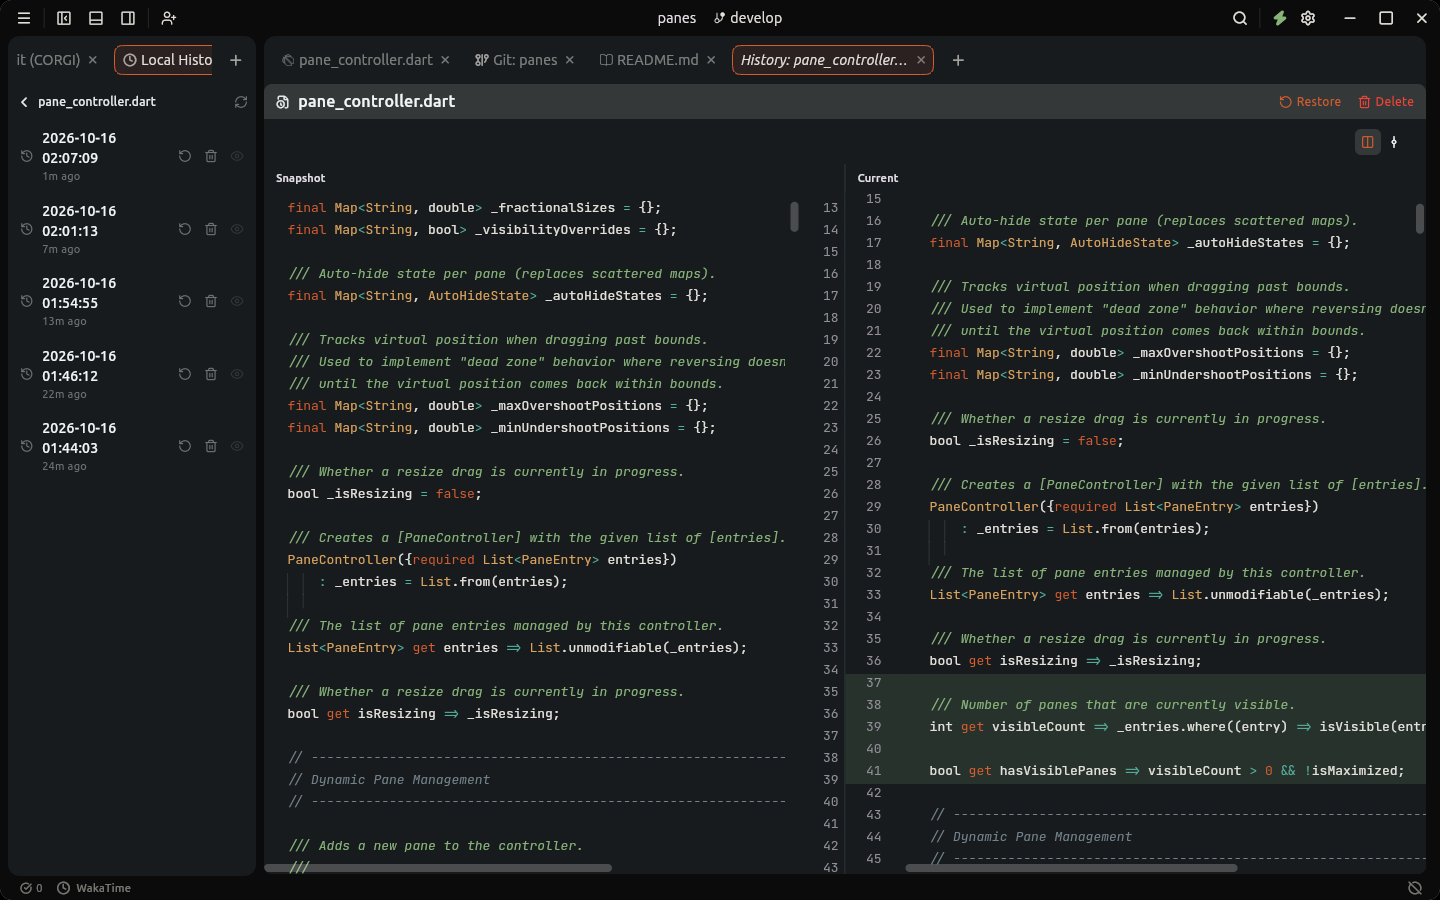Restore the 01:46:12 snapshot
This screenshot has width=1440, height=900.
[185, 374]
